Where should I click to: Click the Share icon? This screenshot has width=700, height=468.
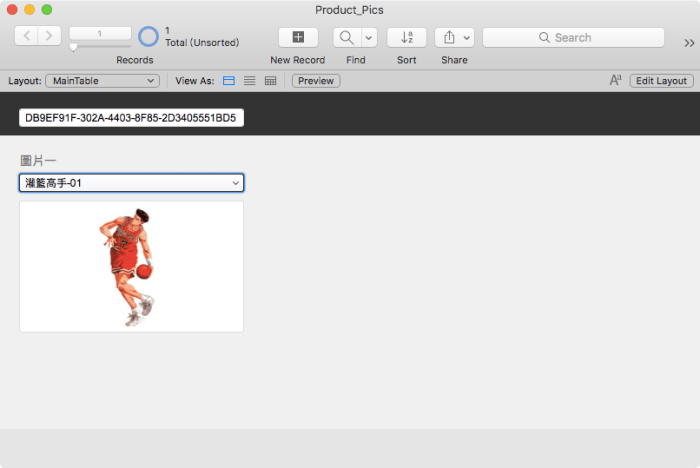click(x=448, y=37)
